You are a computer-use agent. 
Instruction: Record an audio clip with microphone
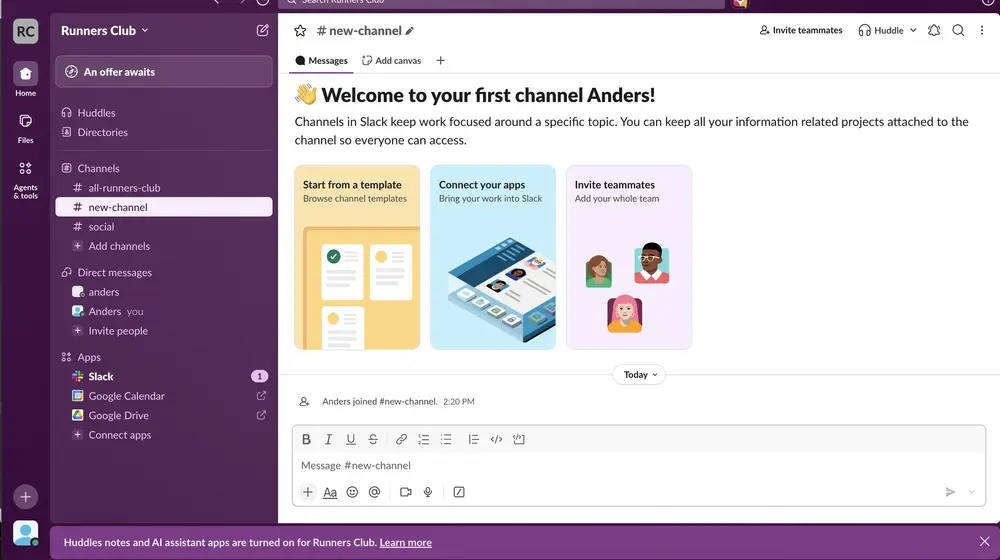tap(428, 492)
